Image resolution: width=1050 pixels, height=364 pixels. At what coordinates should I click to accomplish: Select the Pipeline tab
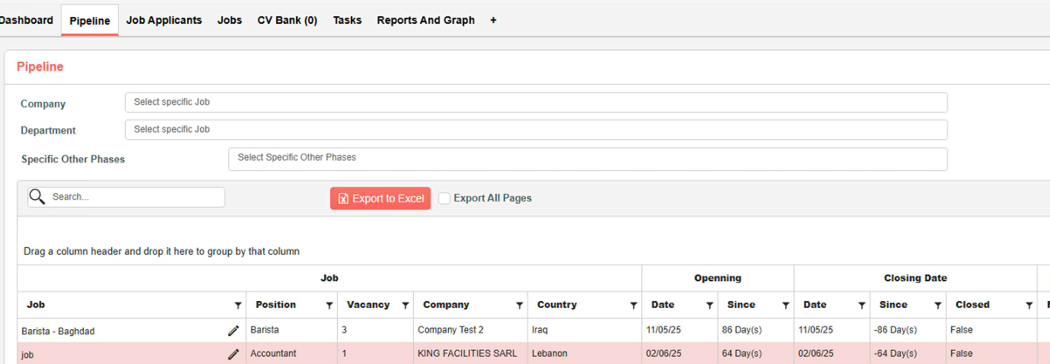pyautogui.click(x=90, y=21)
